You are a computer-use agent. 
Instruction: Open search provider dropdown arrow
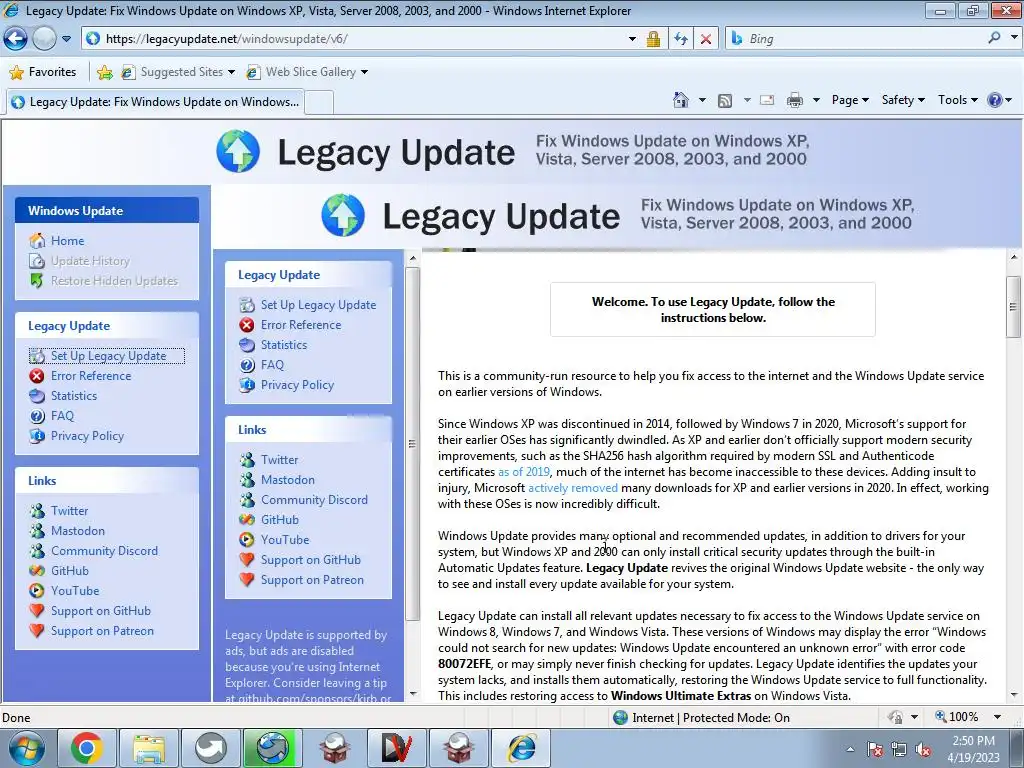[1014, 38]
